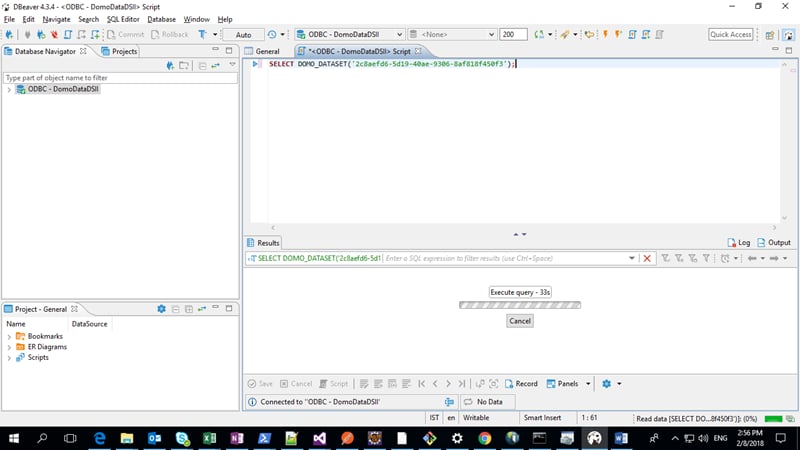The height and width of the screenshot is (450, 800).
Task: Click status details icon beside connection message
Action: (449, 402)
